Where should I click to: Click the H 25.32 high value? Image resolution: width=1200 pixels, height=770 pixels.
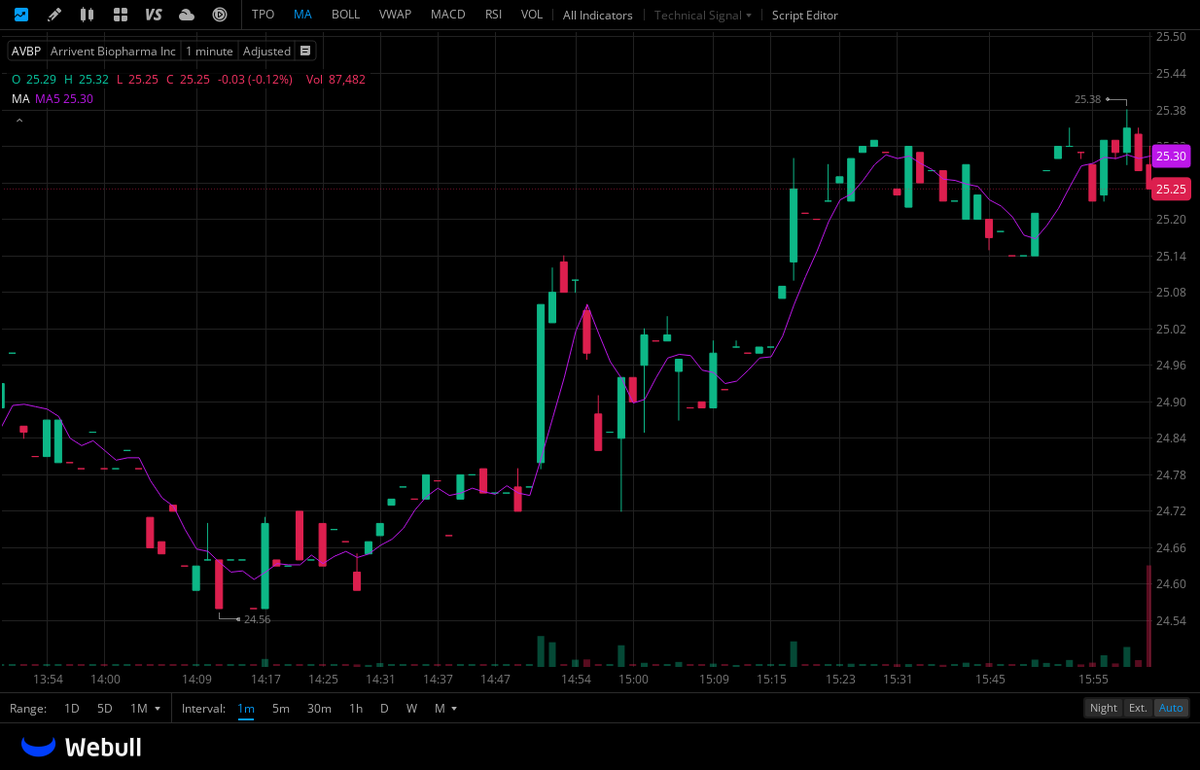click(x=86, y=78)
